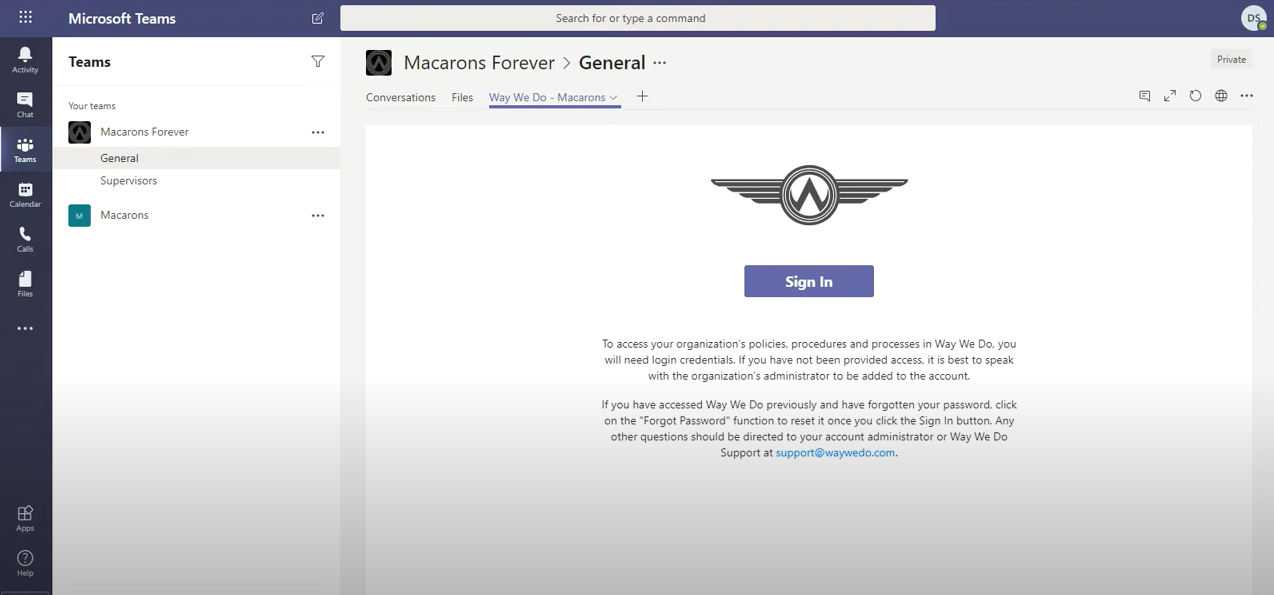Filter the teams list

[x=318, y=61]
